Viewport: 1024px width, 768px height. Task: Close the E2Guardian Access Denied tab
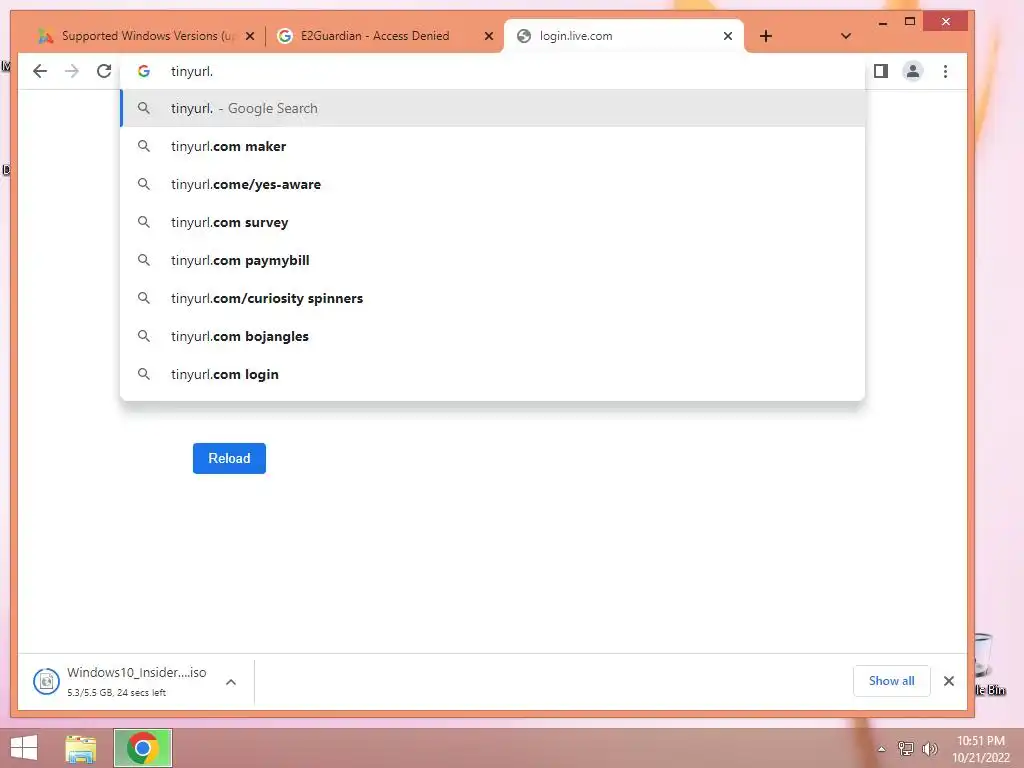[x=488, y=36]
